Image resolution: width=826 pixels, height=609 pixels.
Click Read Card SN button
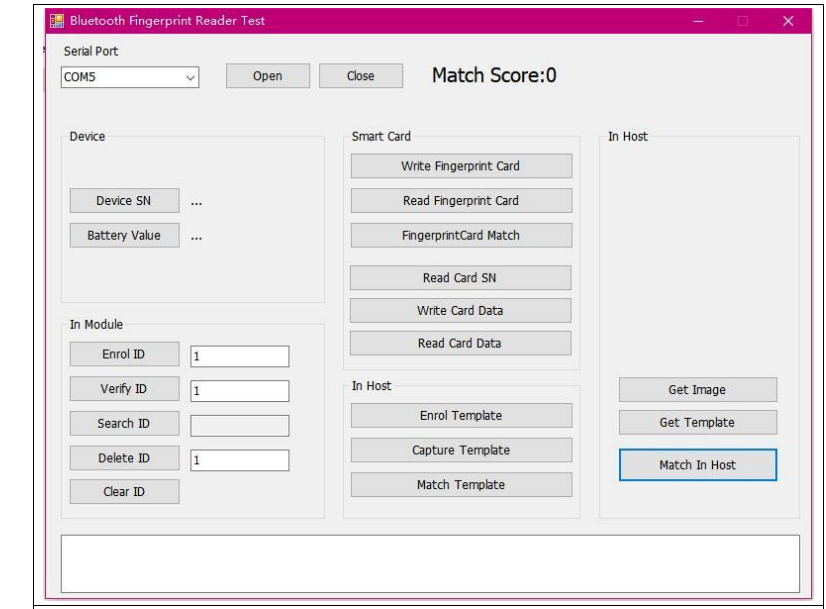coord(460,278)
